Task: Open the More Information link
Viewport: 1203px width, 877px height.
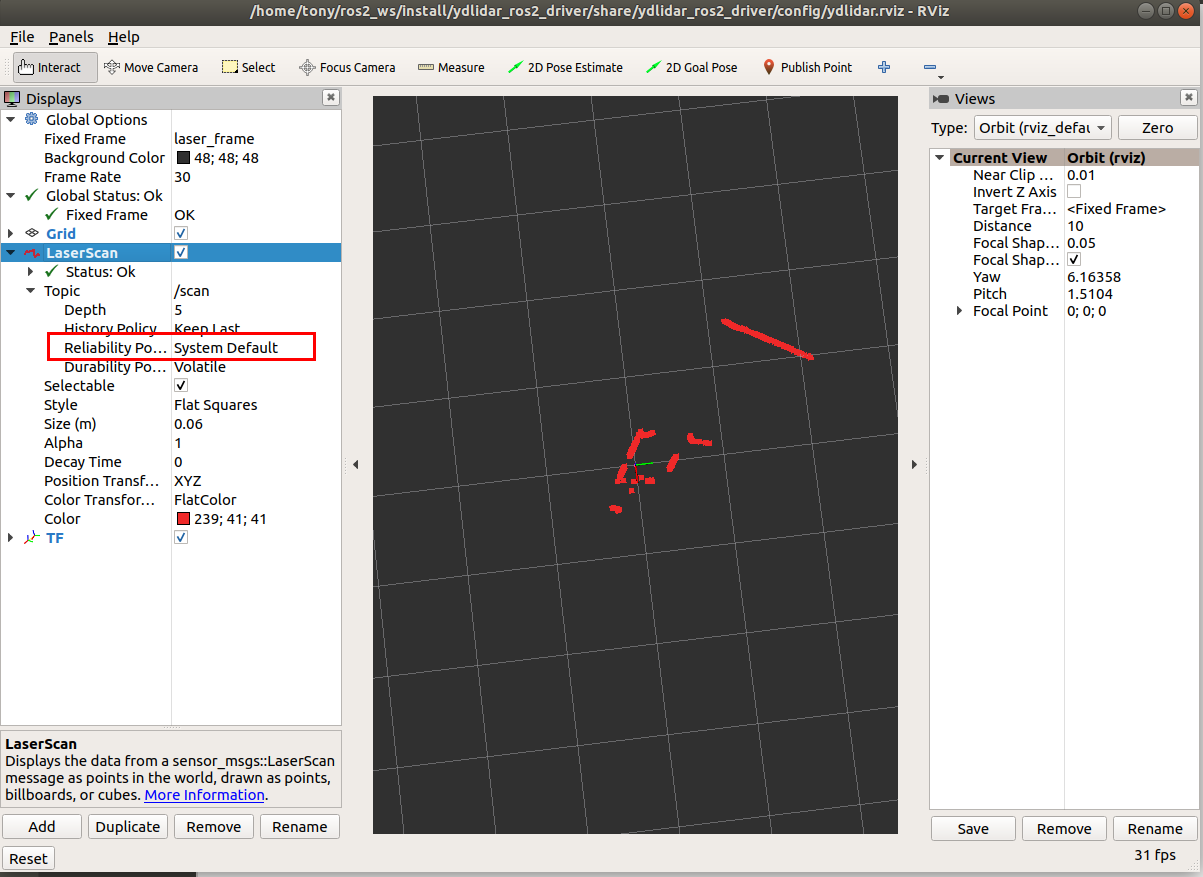Action: click(x=205, y=795)
